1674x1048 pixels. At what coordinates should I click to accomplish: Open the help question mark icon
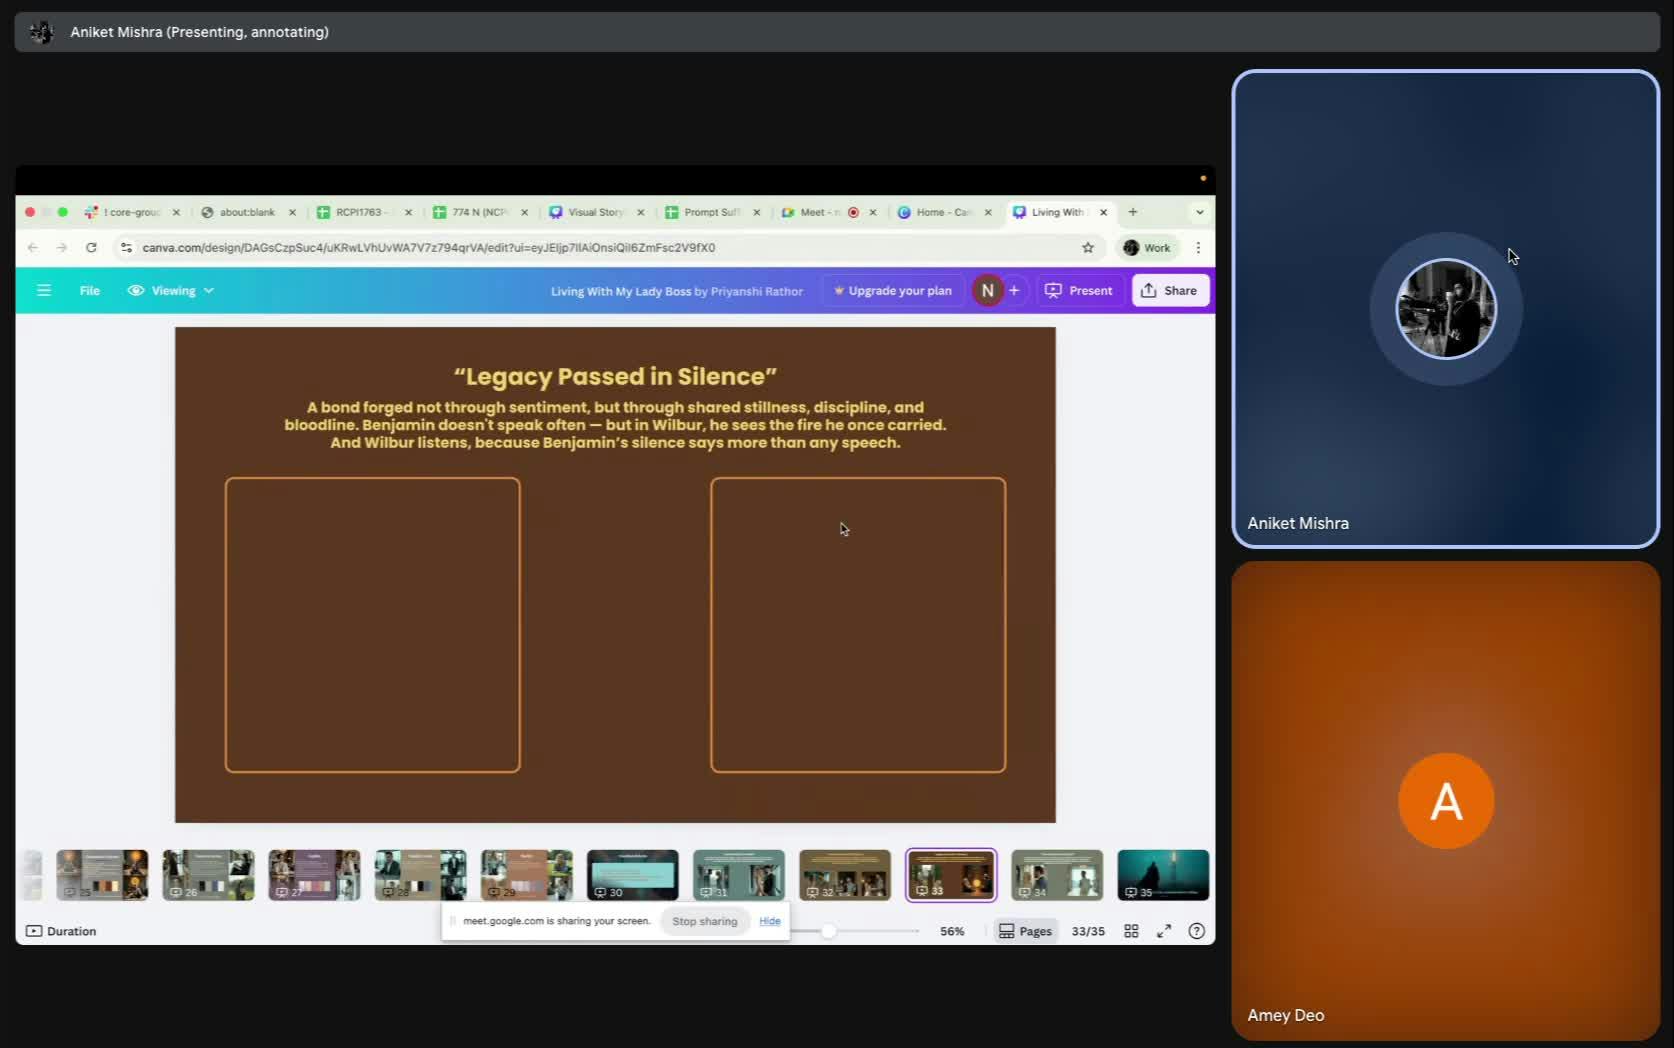tap(1196, 931)
